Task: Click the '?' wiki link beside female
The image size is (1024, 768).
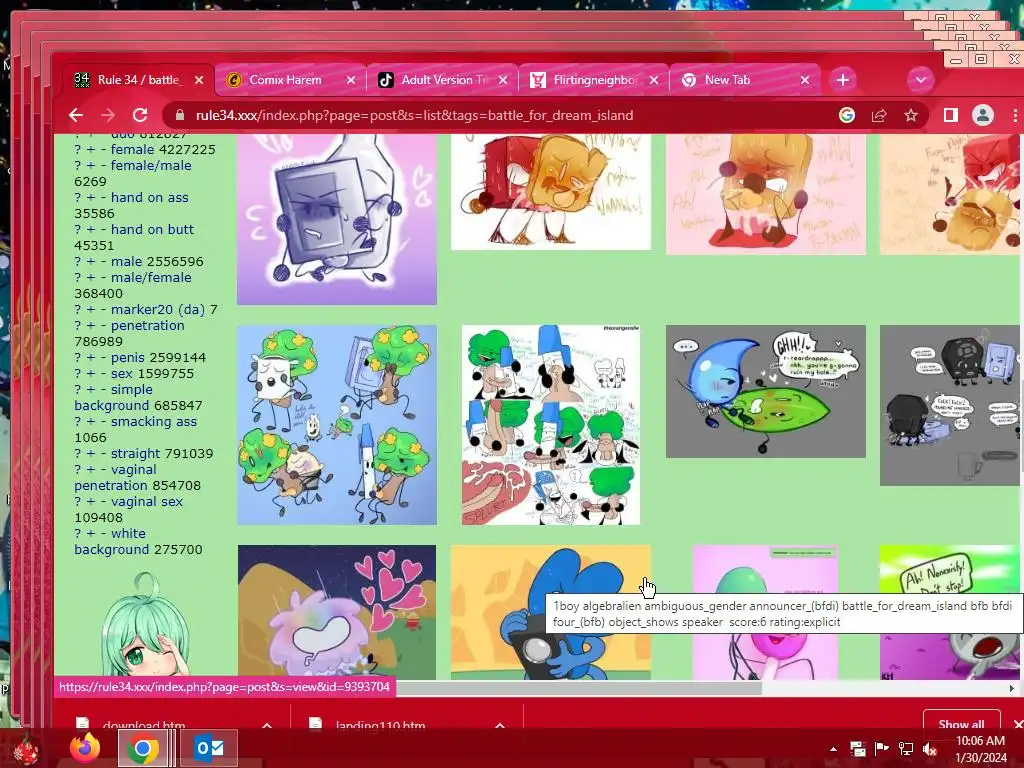Action: (x=77, y=150)
